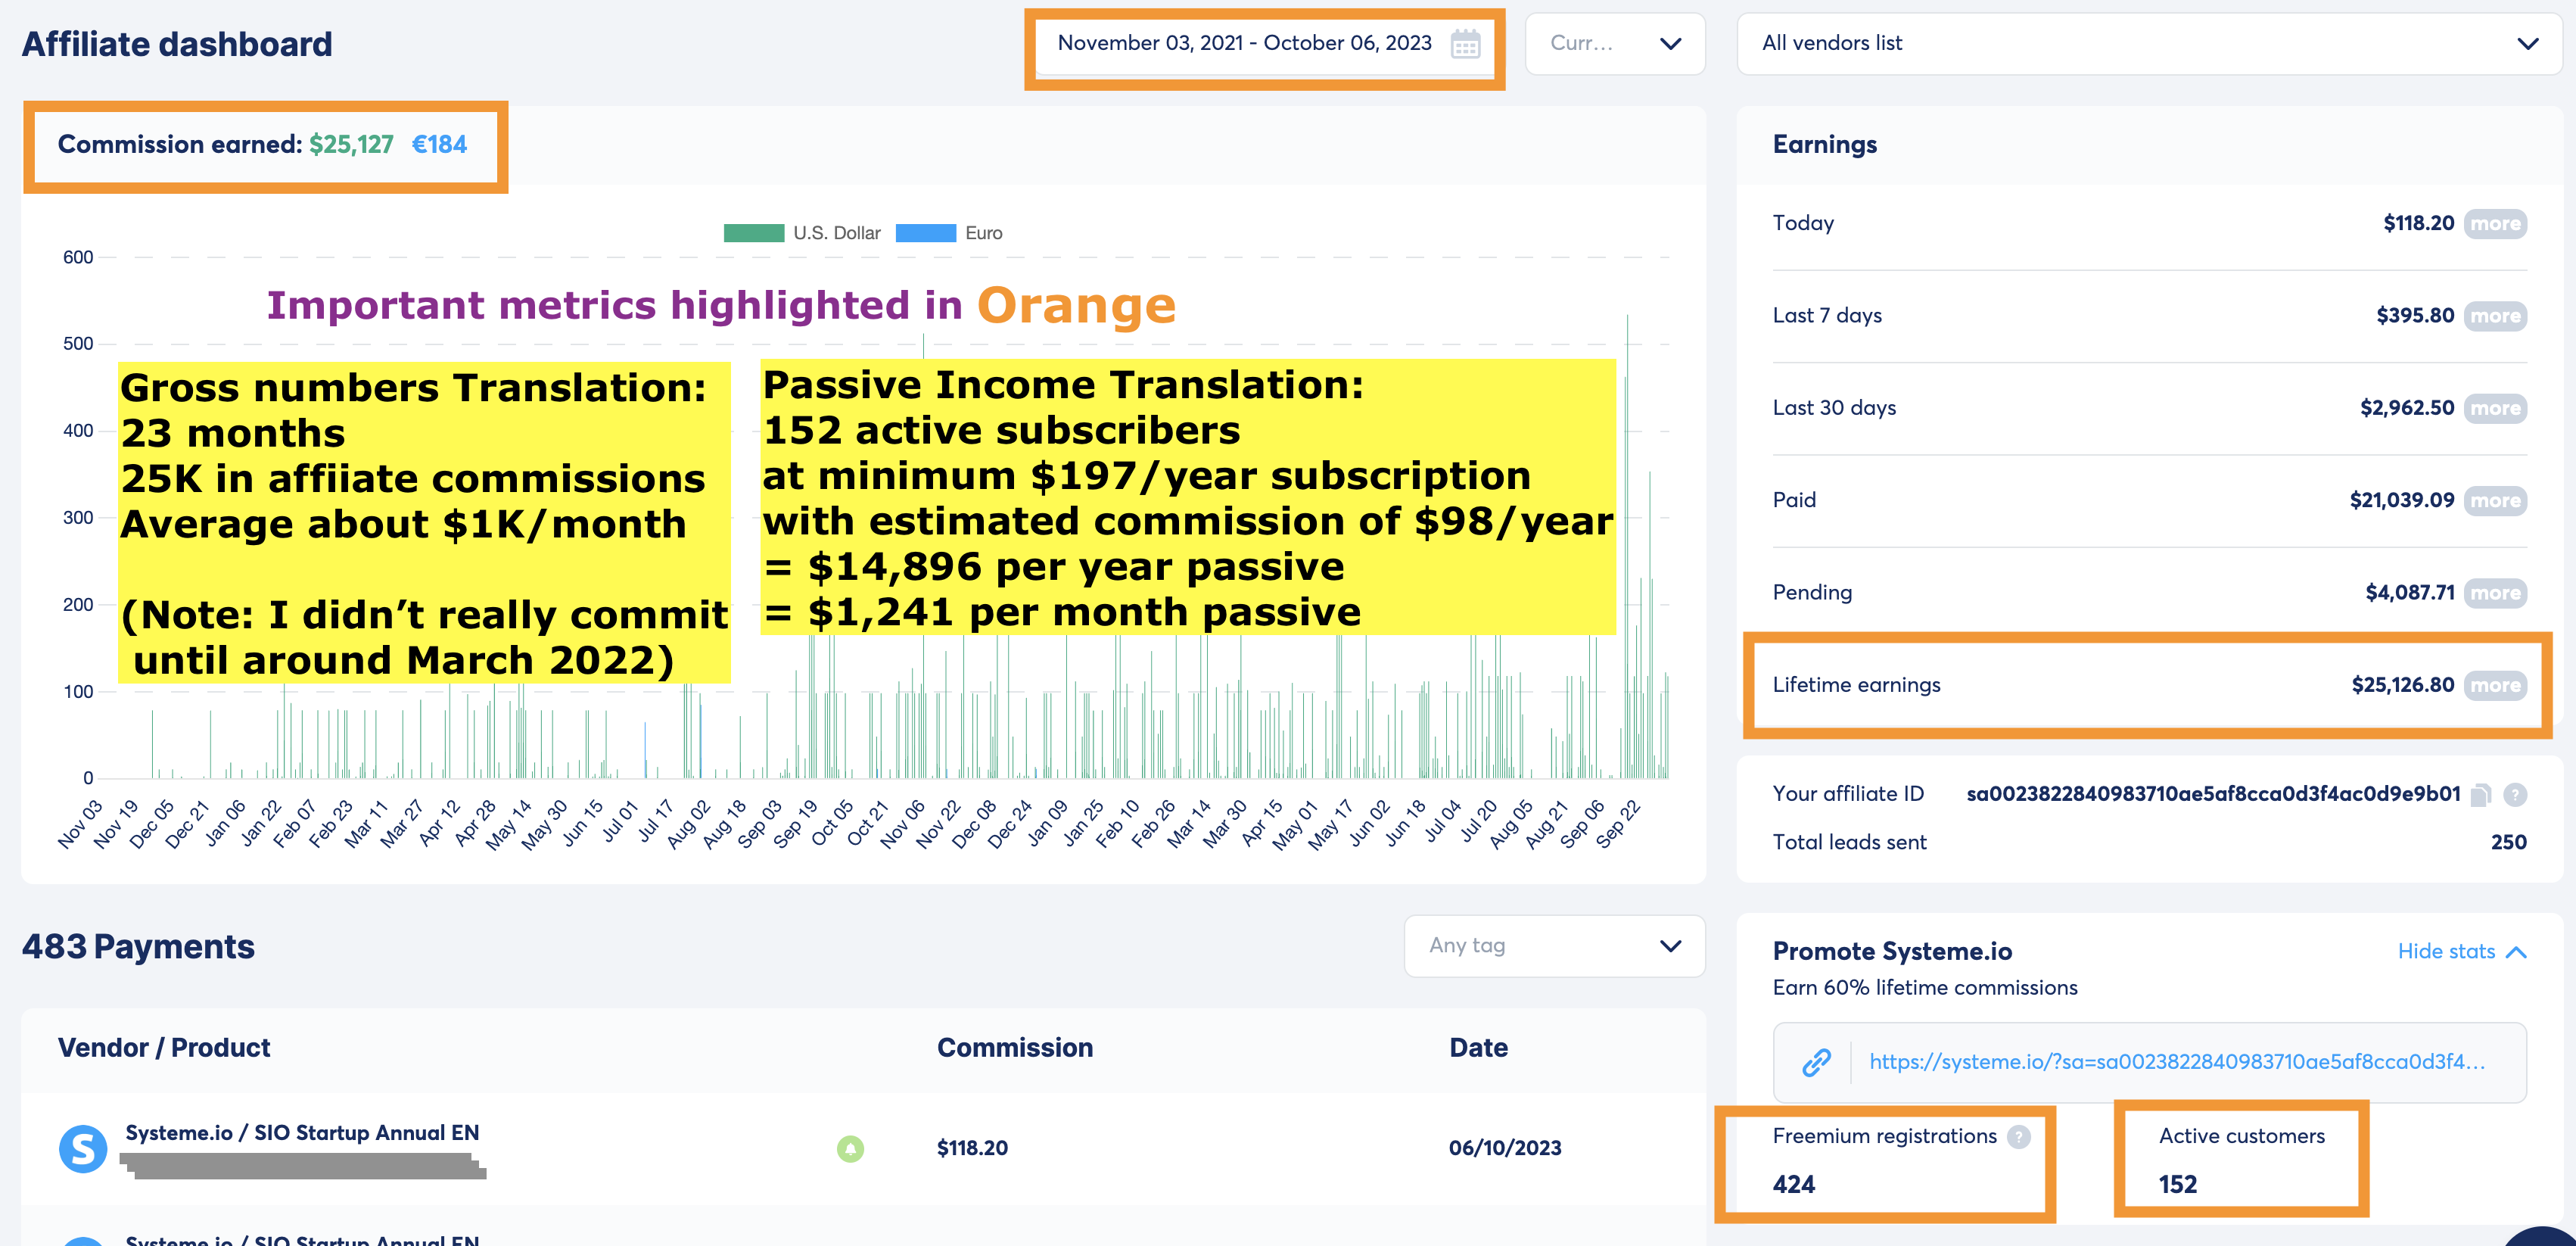Click Freemium registrations count 424
This screenshot has height=1246, width=2576.
click(x=1794, y=1185)
